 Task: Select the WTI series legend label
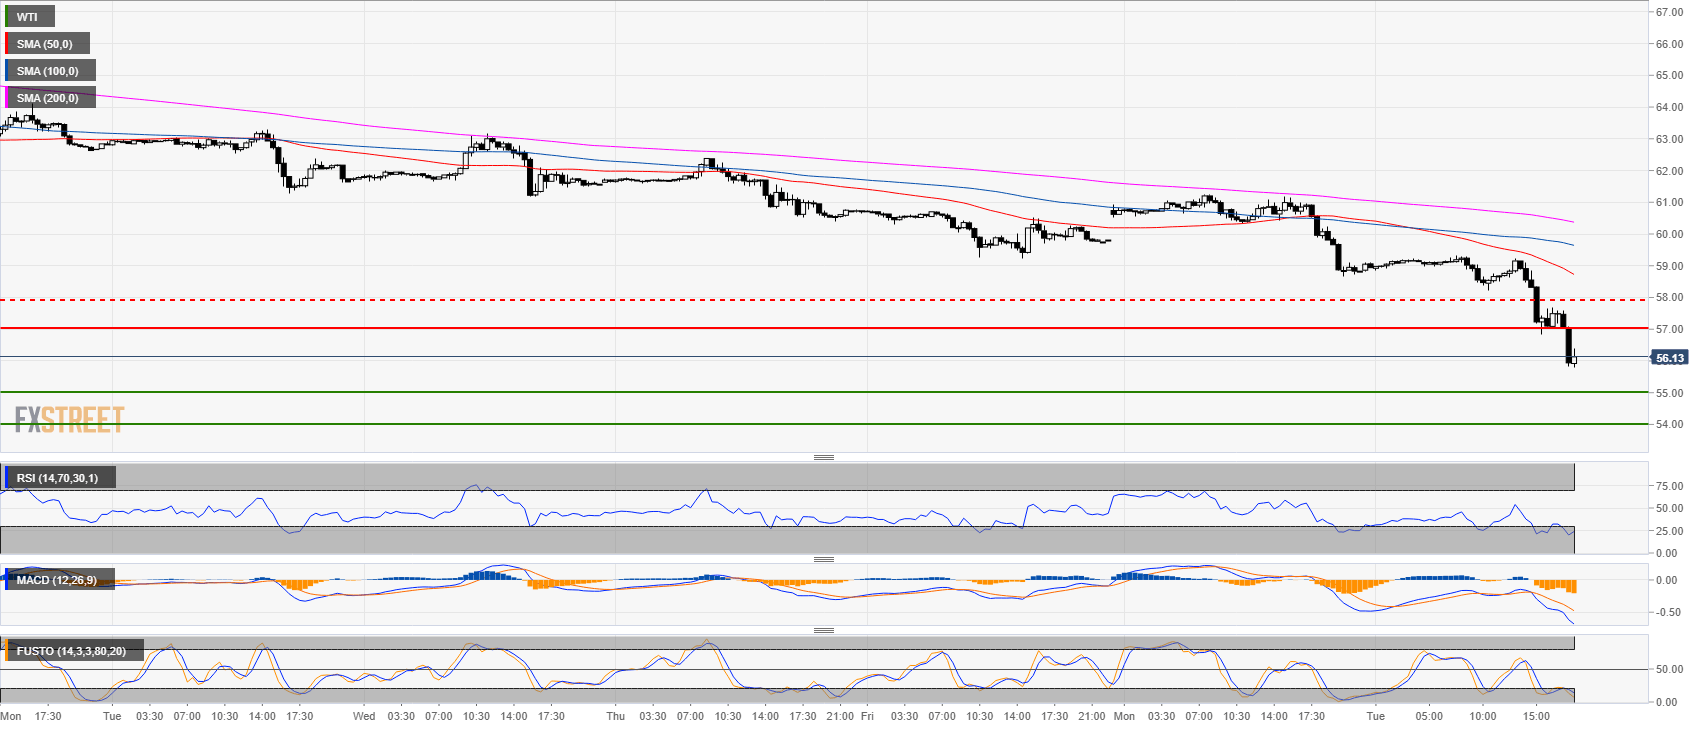[x=28, y=17]
